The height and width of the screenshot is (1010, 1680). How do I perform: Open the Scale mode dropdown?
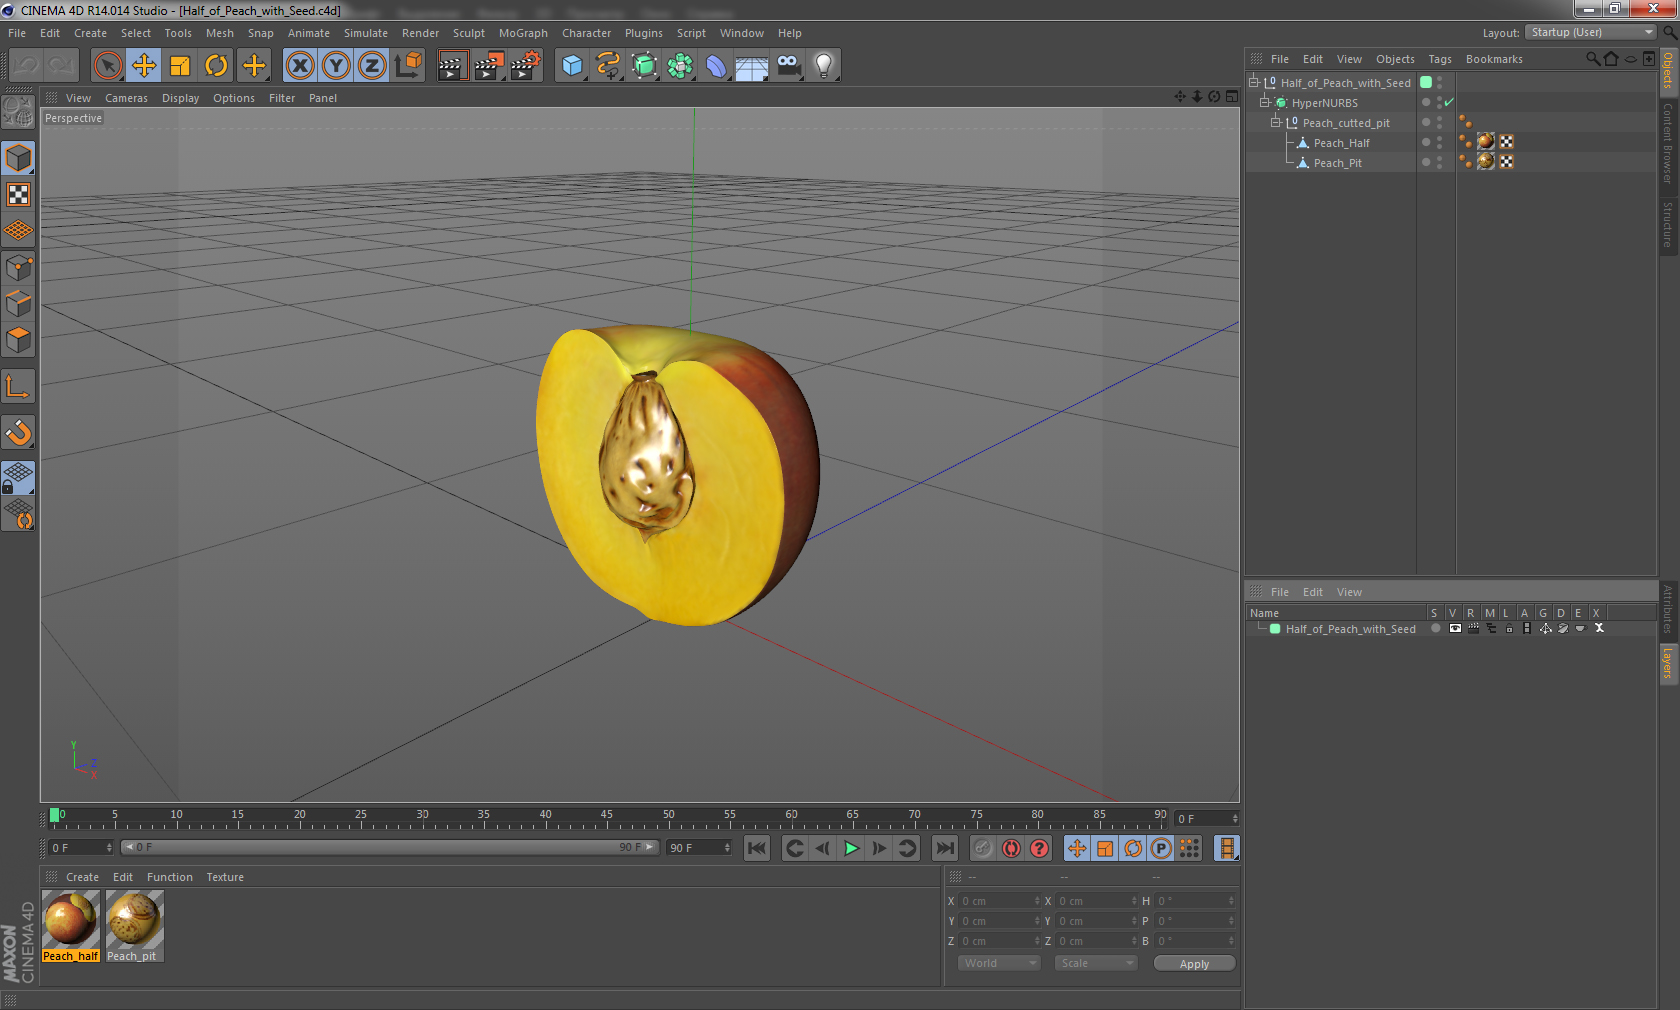coord(1096,963)
